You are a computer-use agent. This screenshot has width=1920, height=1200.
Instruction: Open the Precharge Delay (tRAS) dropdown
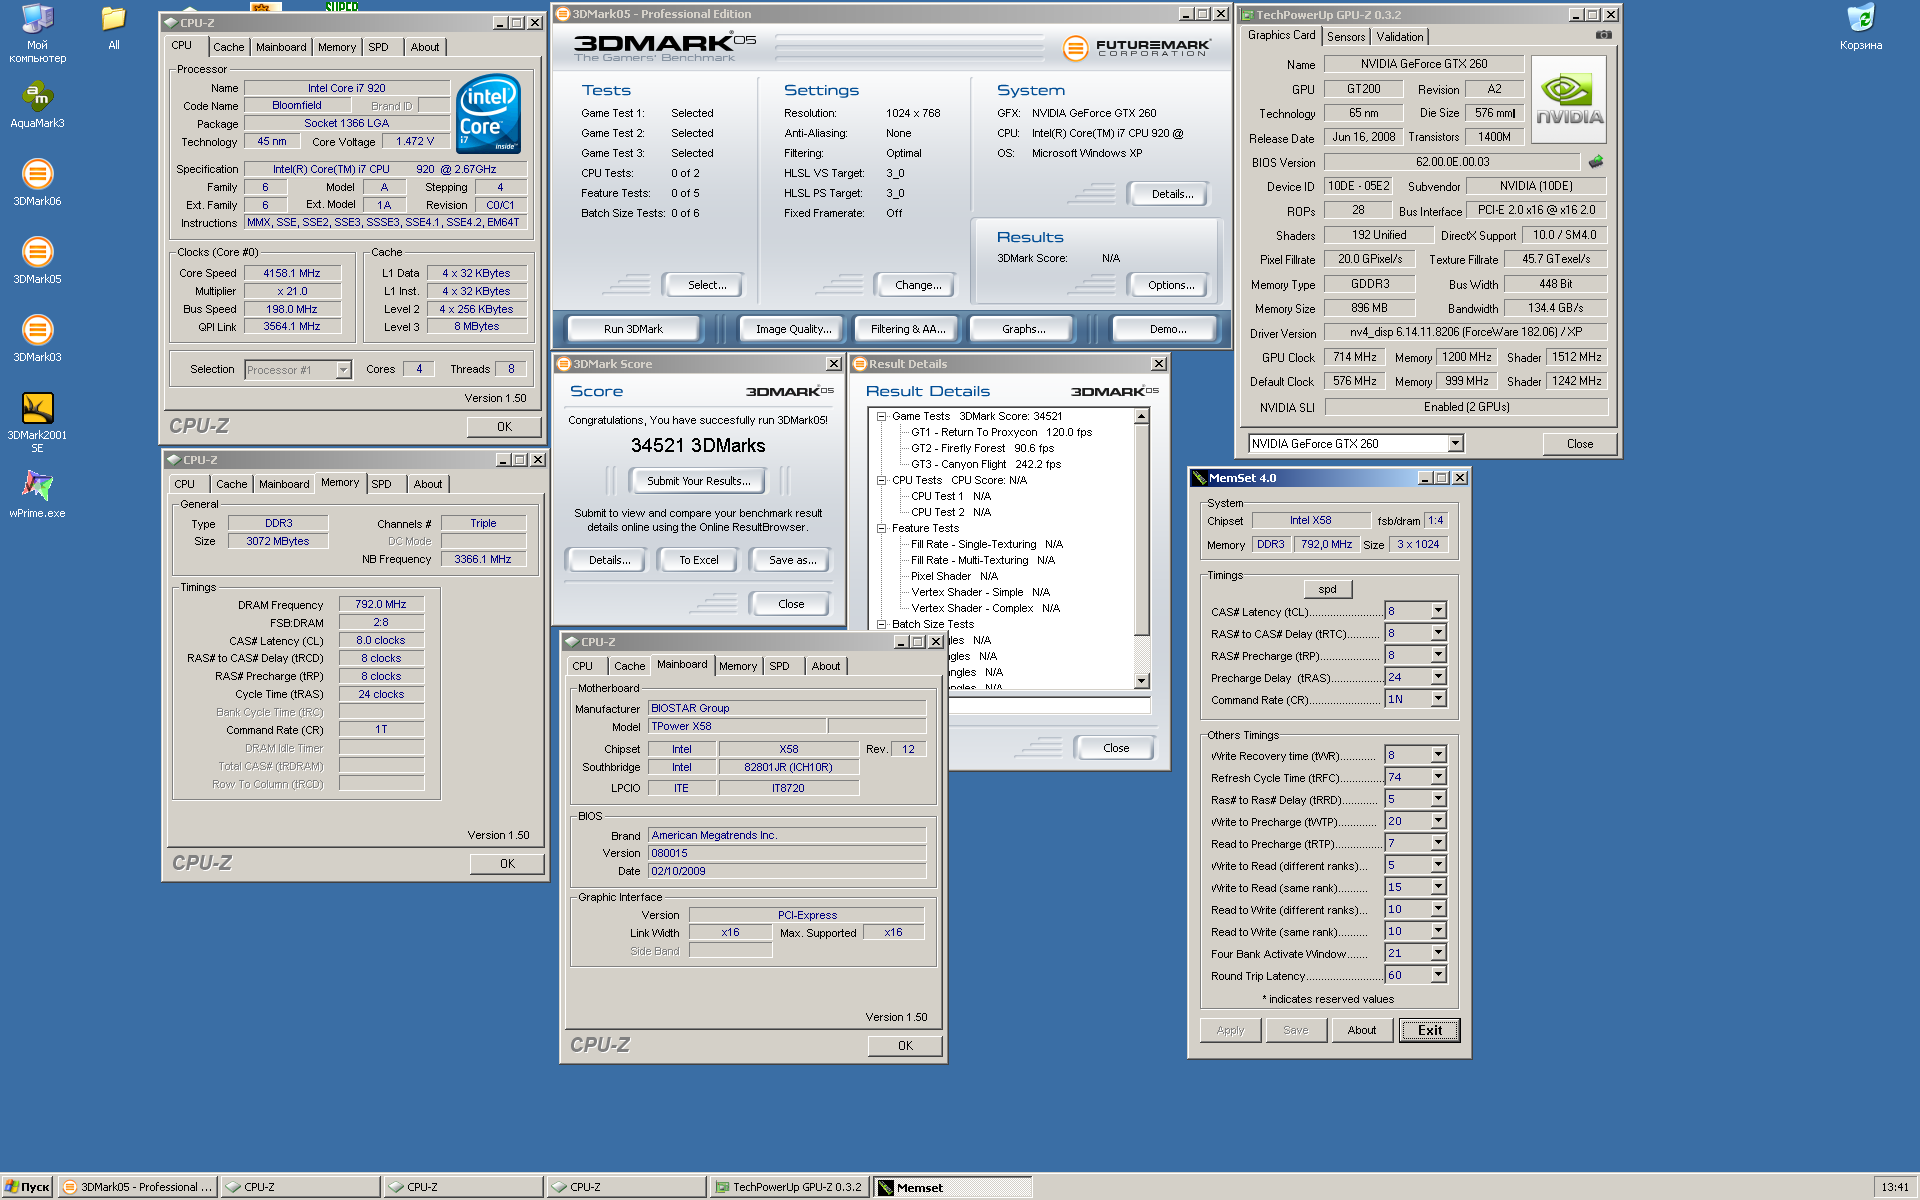pyautogui.click(x=1438, y=677)
